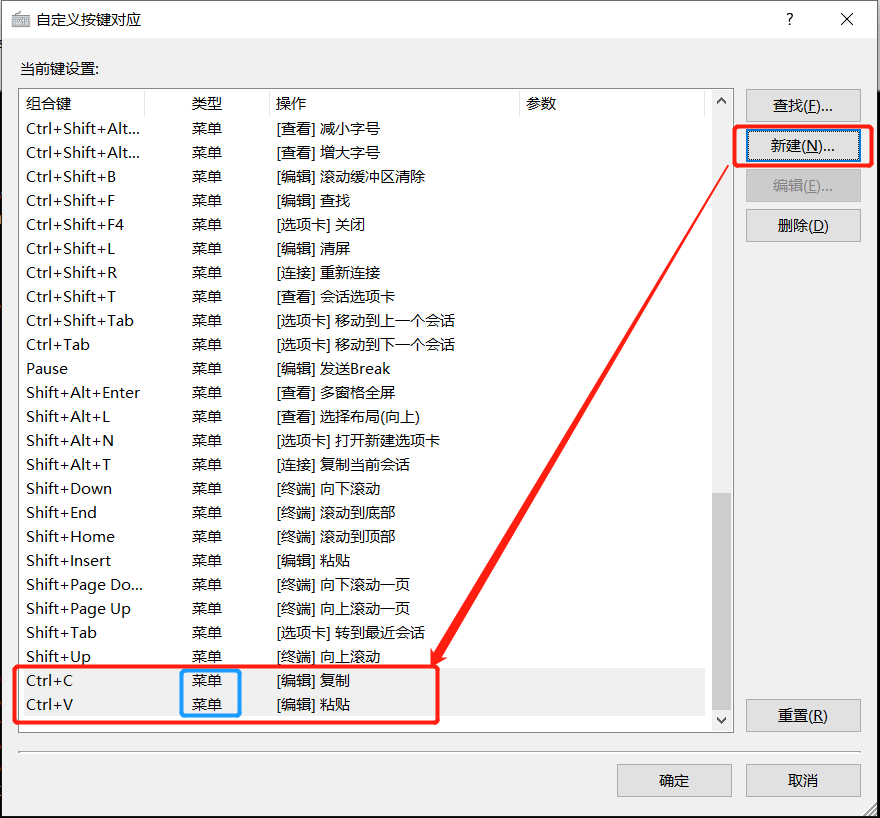Click the 删除(D) button
This screenshot has height=818, width=880.
click(803, 225)
